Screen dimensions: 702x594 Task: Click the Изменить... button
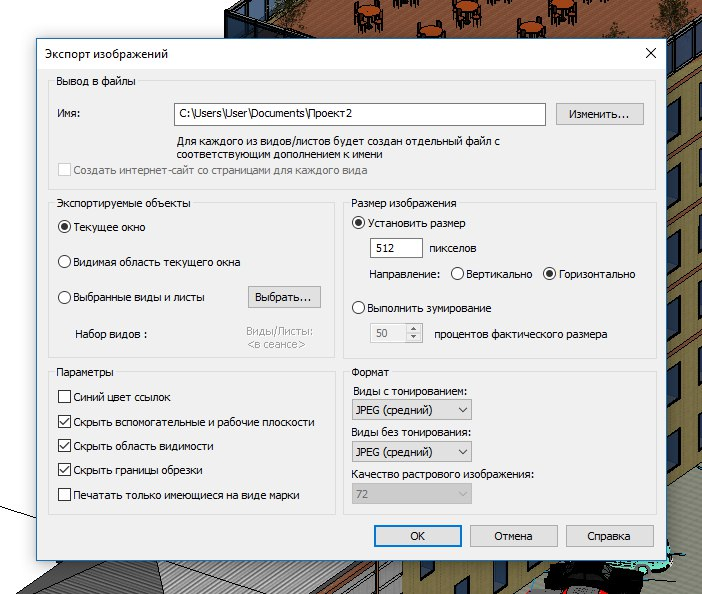click(599, 114)
